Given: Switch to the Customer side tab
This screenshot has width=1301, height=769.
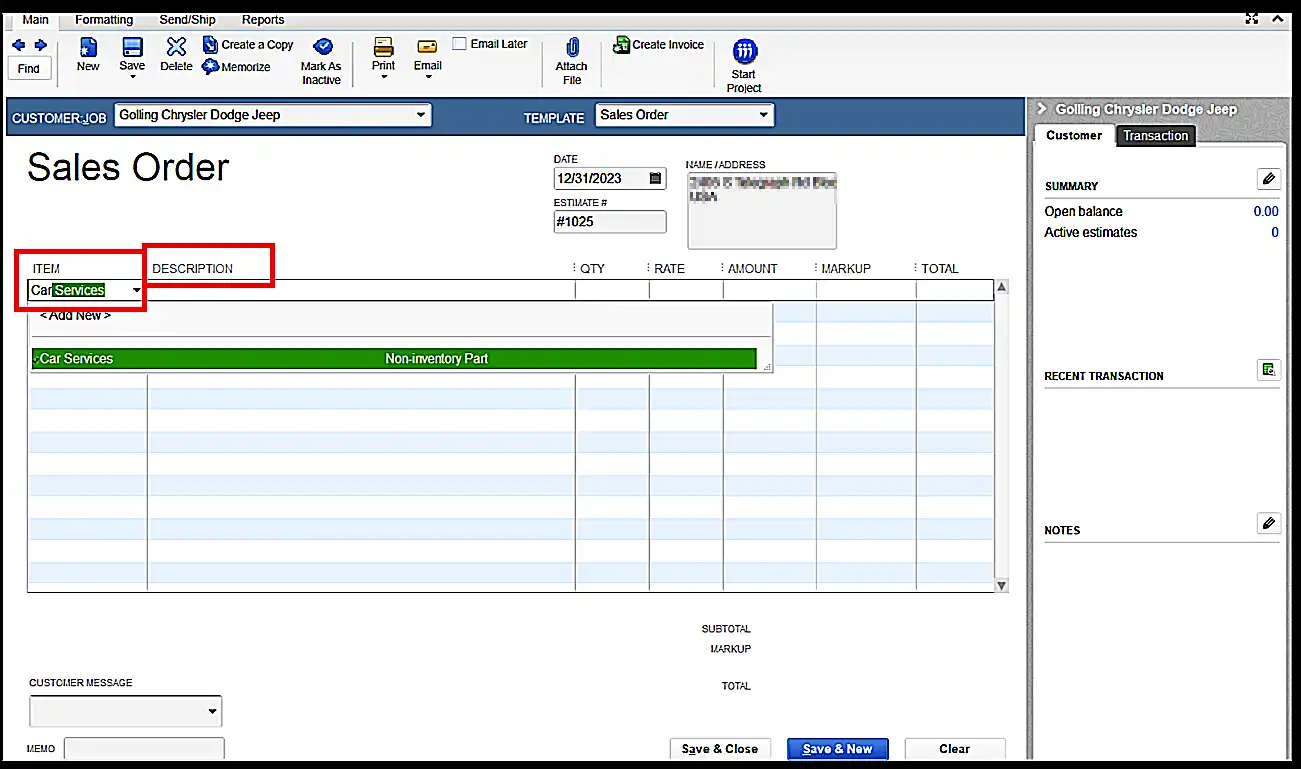Looking at the screenshot, I should [x=1074, y=136].
